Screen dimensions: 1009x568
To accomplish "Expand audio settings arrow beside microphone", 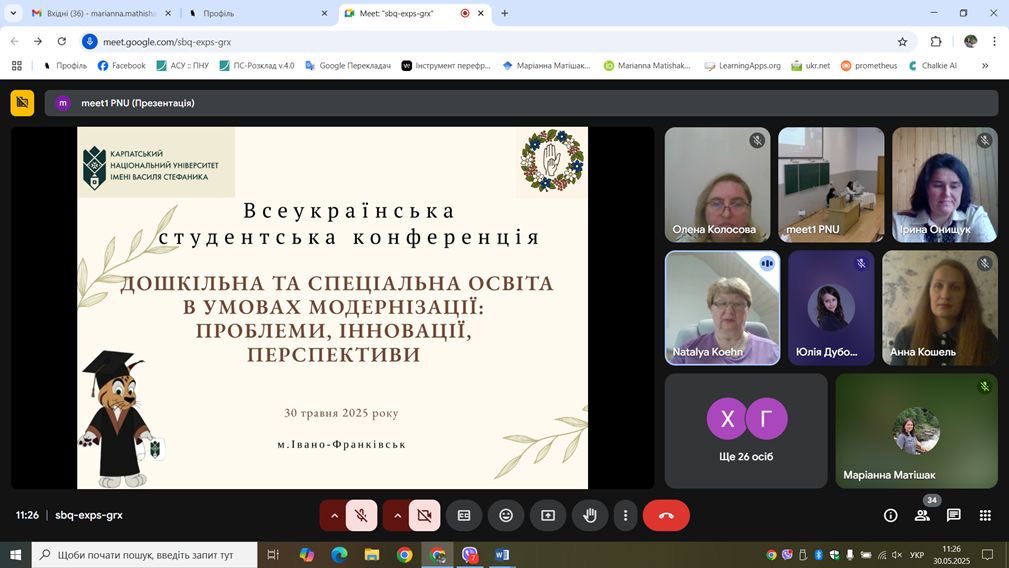I will coord(334,515).
